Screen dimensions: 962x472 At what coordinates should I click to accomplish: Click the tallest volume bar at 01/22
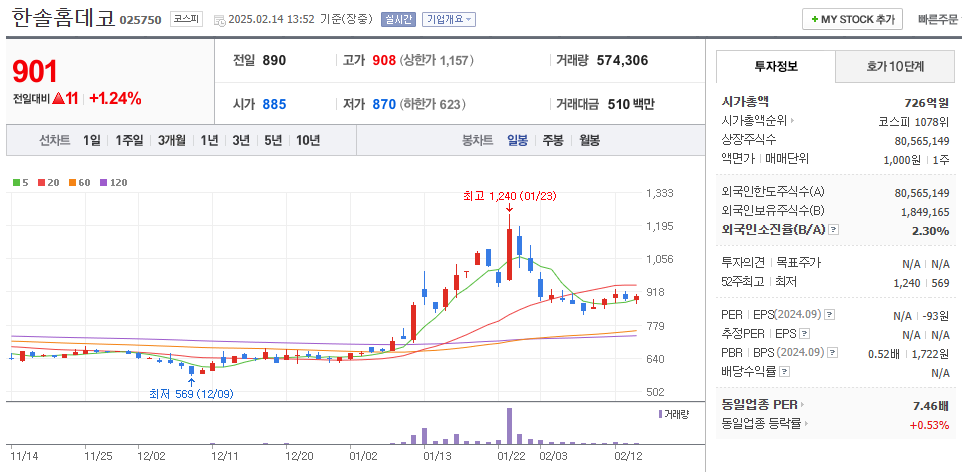[509, 426]
